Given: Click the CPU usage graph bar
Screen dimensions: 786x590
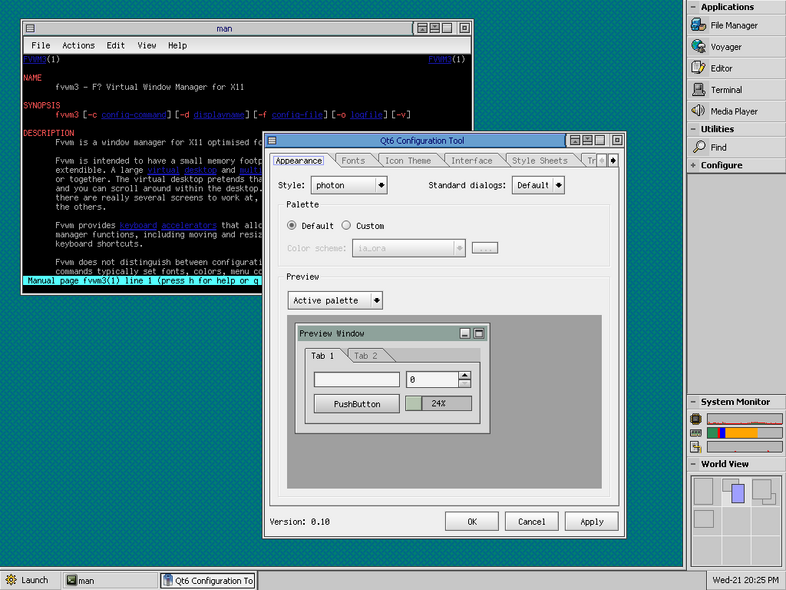Looking at the screenshot, I should (744, 419).
